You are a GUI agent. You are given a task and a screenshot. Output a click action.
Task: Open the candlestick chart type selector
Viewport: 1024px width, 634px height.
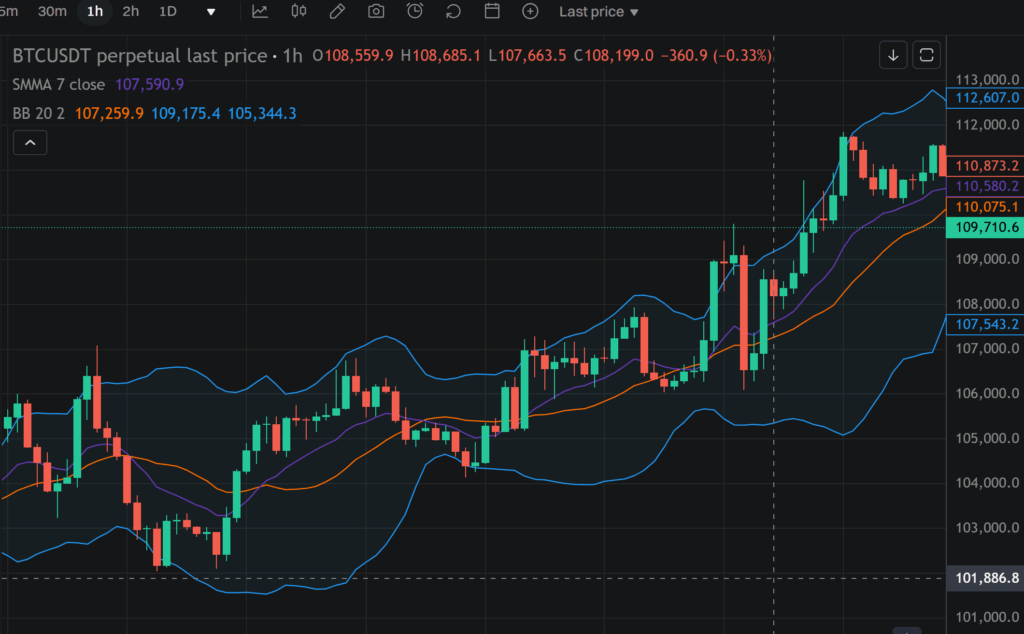(x=298, y=12)
